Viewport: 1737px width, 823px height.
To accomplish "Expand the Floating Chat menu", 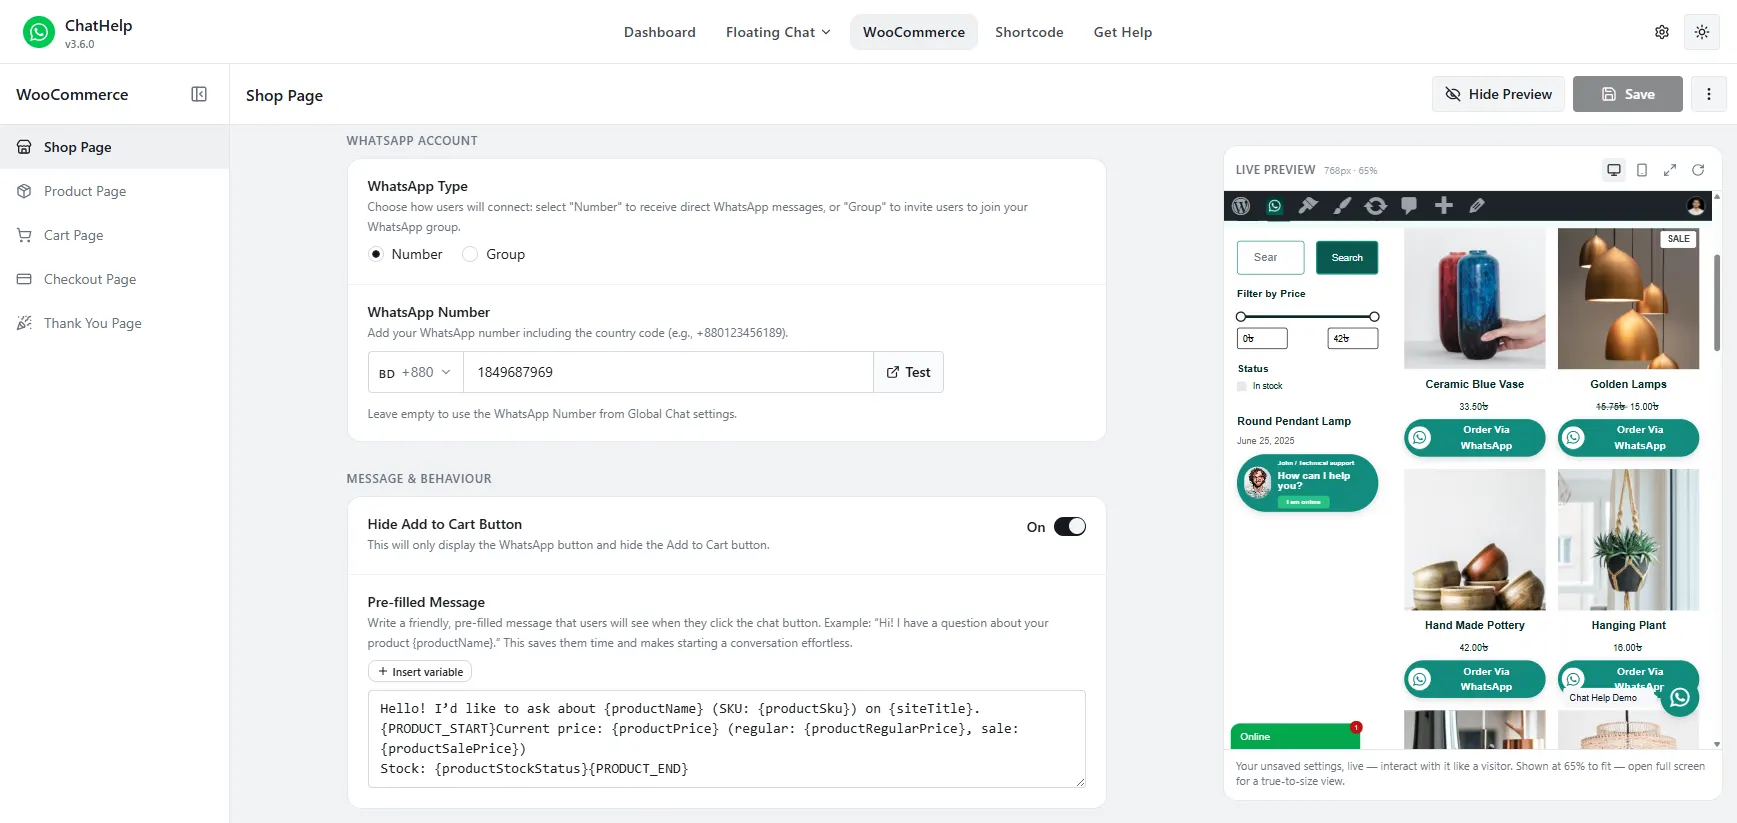I will click(x=778, y=32).
